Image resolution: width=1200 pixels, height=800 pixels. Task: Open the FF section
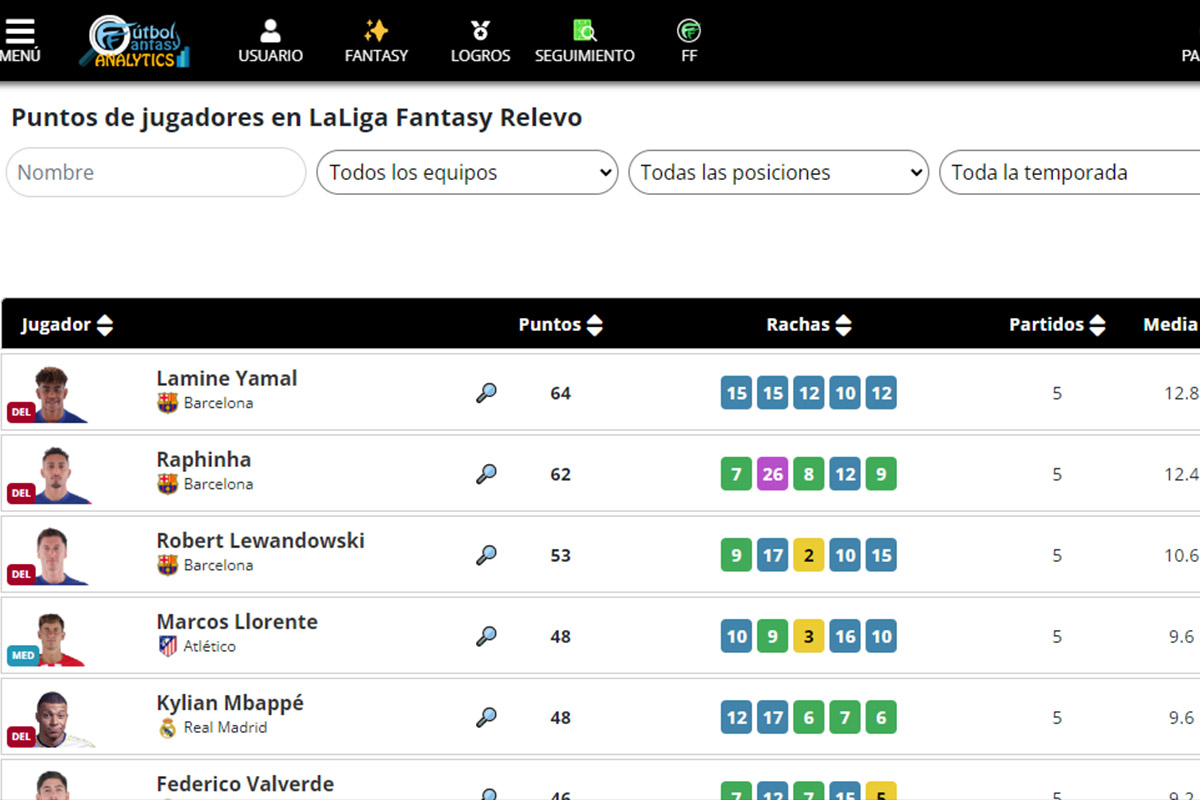pos(689,41)
